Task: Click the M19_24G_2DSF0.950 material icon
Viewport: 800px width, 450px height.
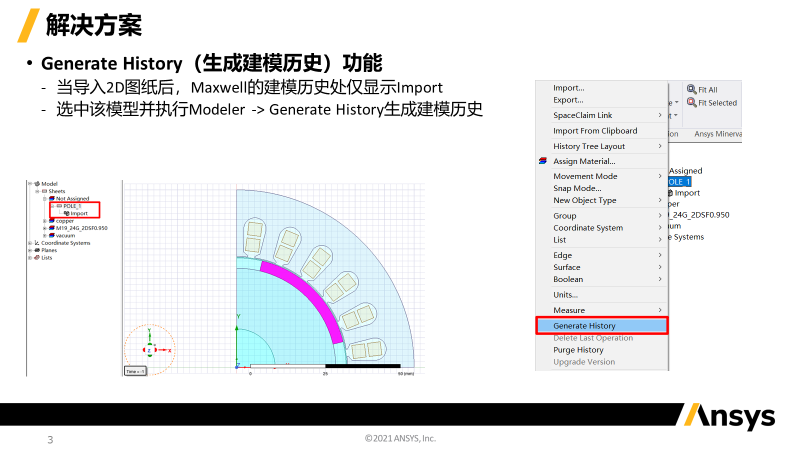Action: pos(52,228)
